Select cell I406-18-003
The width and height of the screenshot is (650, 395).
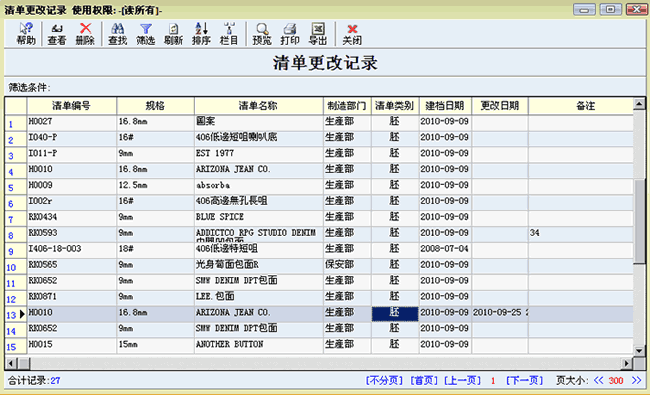[72, 249]
